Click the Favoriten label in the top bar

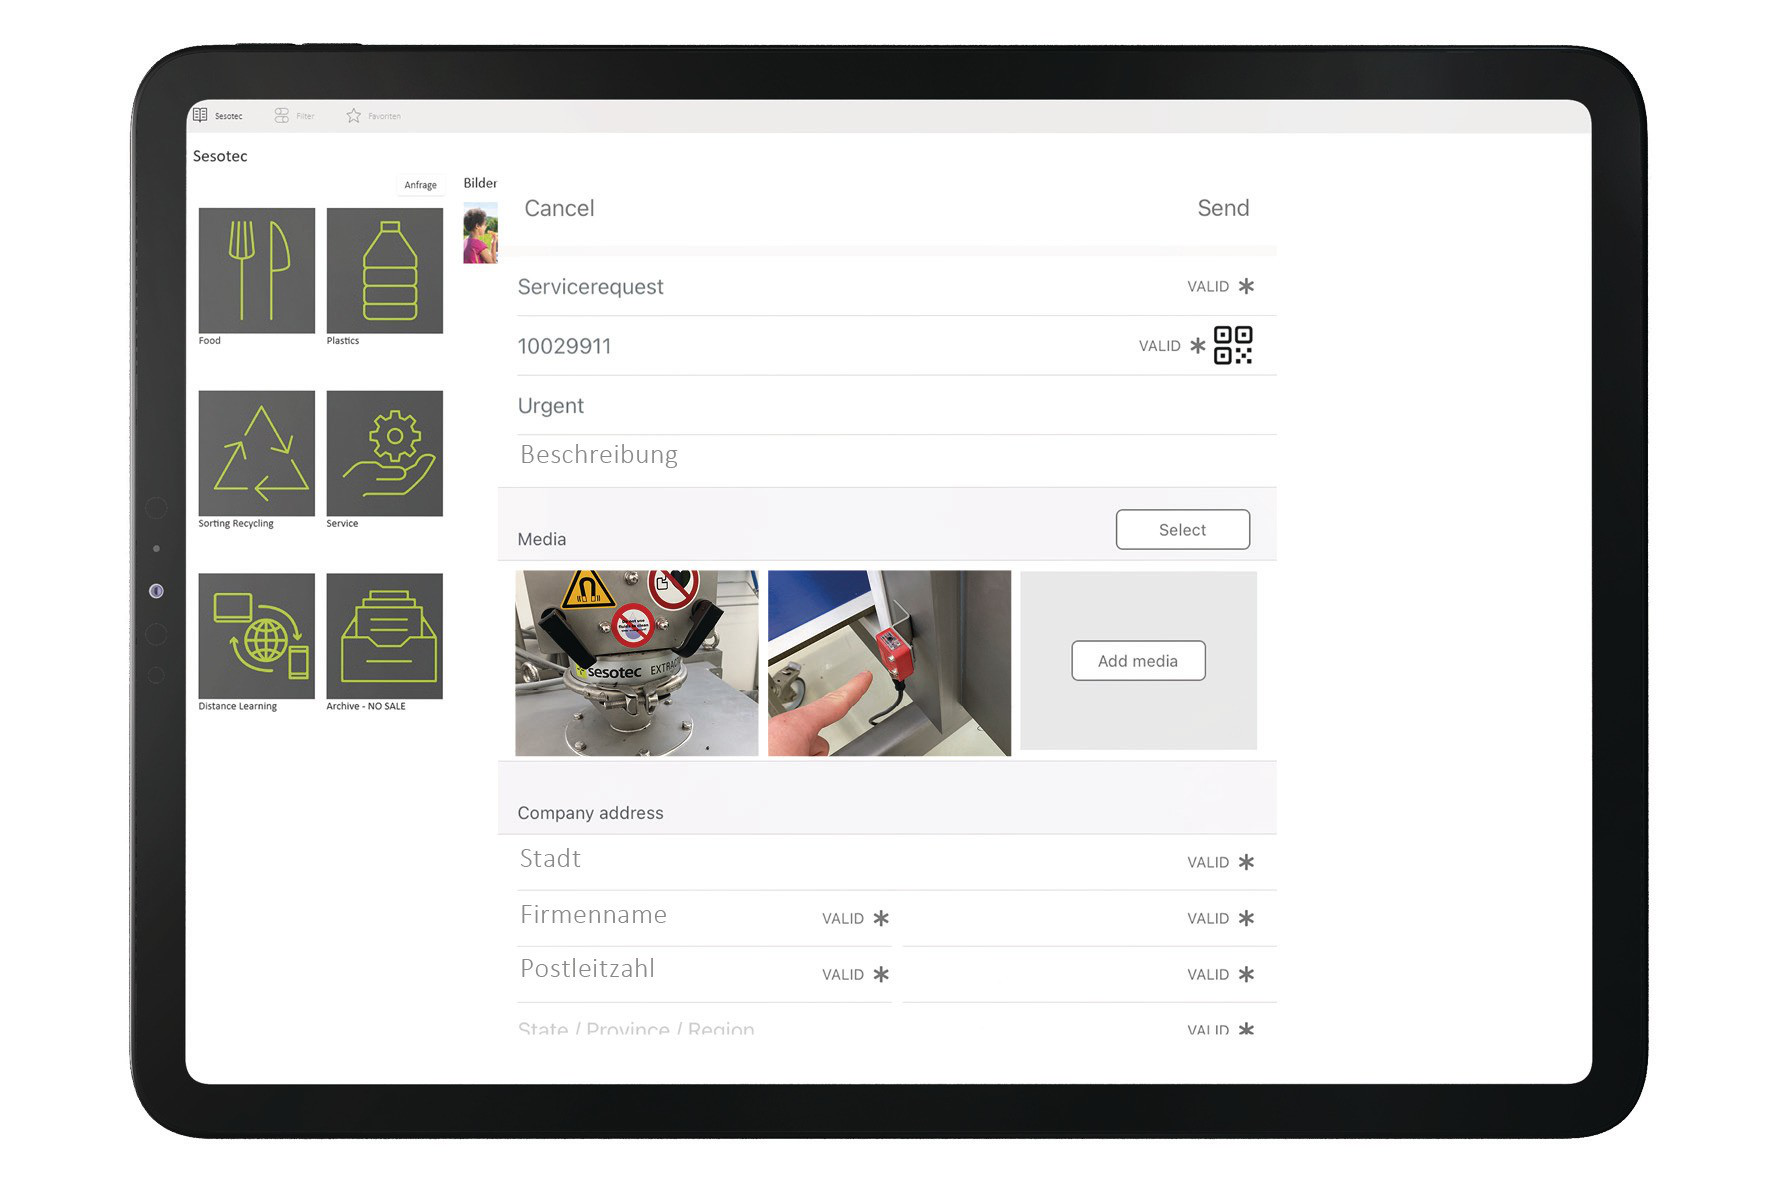click(x=384, y=116)
